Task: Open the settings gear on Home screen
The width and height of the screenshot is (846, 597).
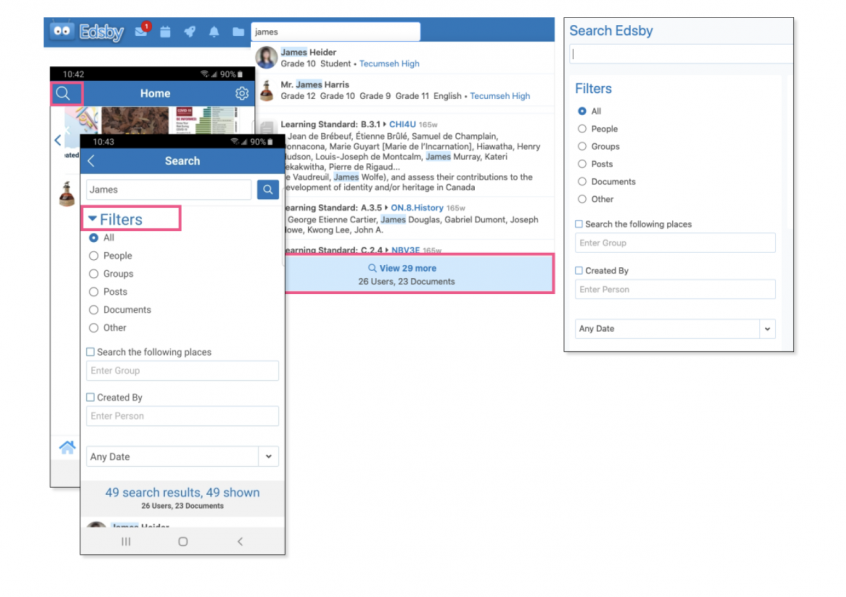Action: [242, 93]
